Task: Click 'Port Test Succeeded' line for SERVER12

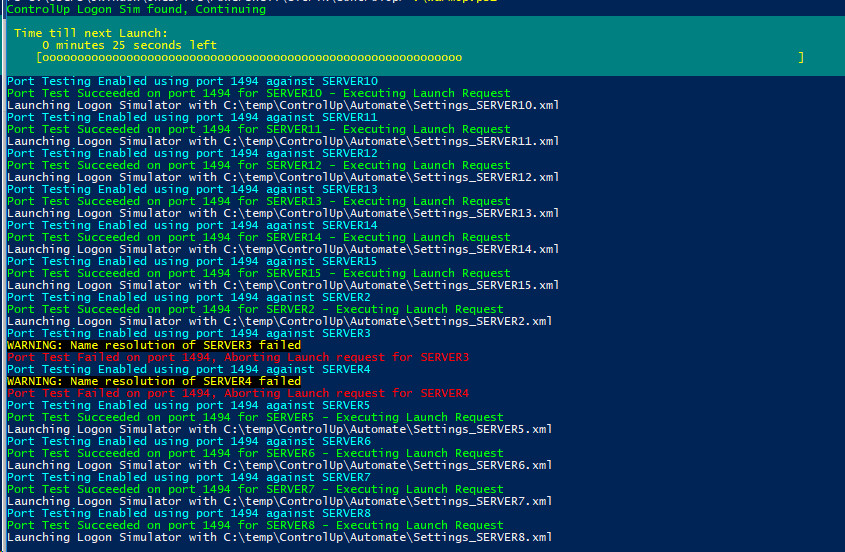Action: 259,165
